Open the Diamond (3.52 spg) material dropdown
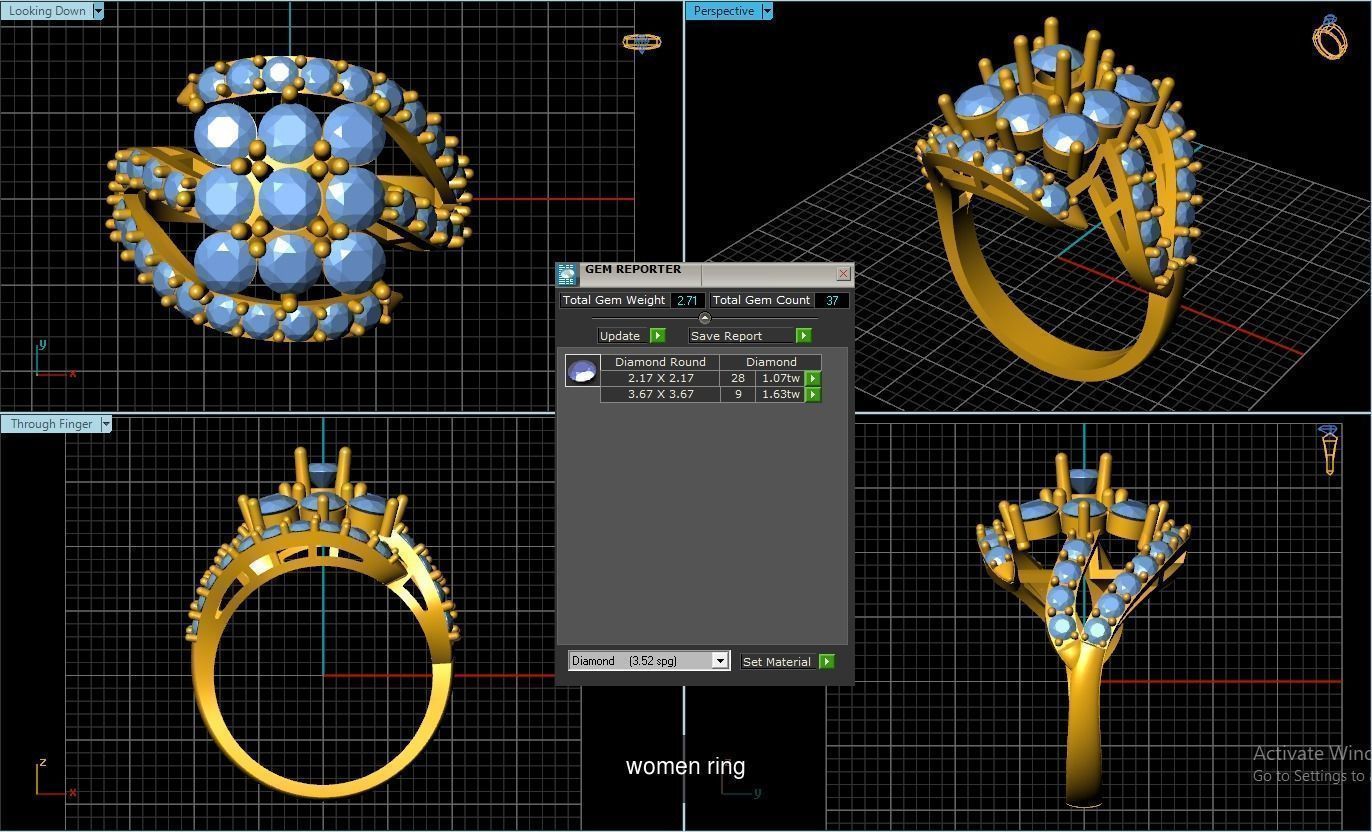1372x832 pixels. coord(719,661)
